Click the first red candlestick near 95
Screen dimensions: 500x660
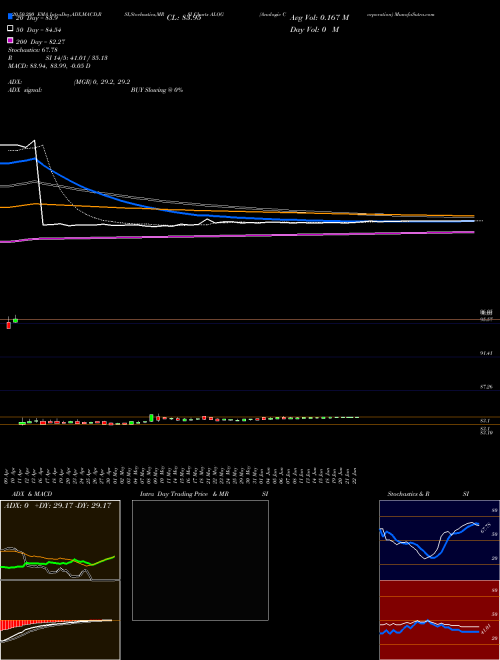[8, 325]
